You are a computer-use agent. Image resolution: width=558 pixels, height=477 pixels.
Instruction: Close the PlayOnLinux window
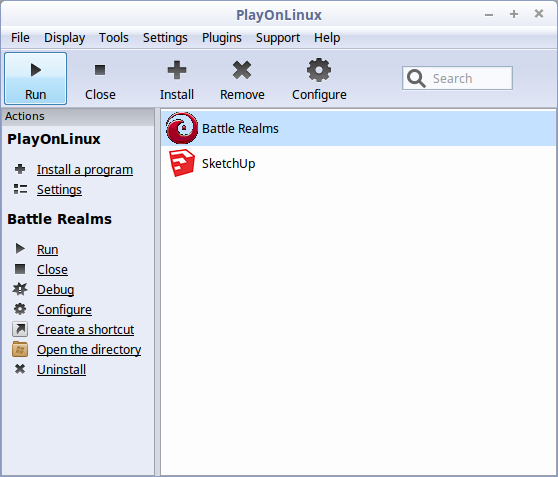[539, 14]
